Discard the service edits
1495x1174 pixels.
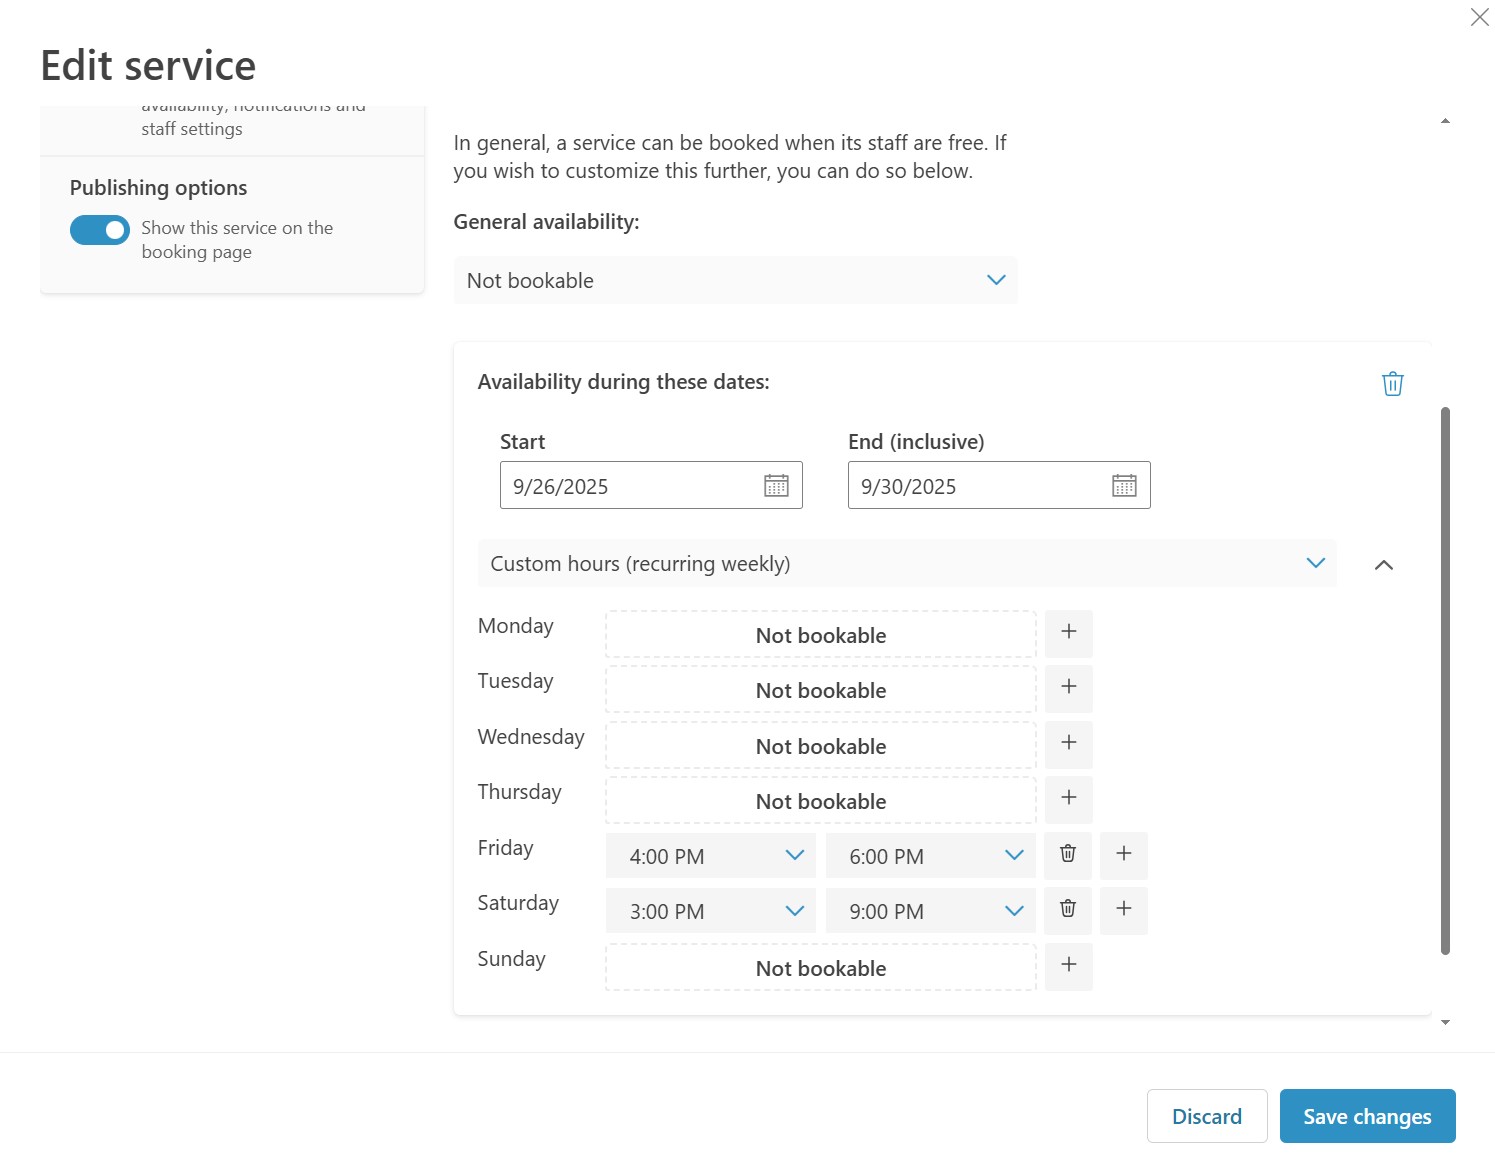pyautogui.click(x=1206, y=1116)
